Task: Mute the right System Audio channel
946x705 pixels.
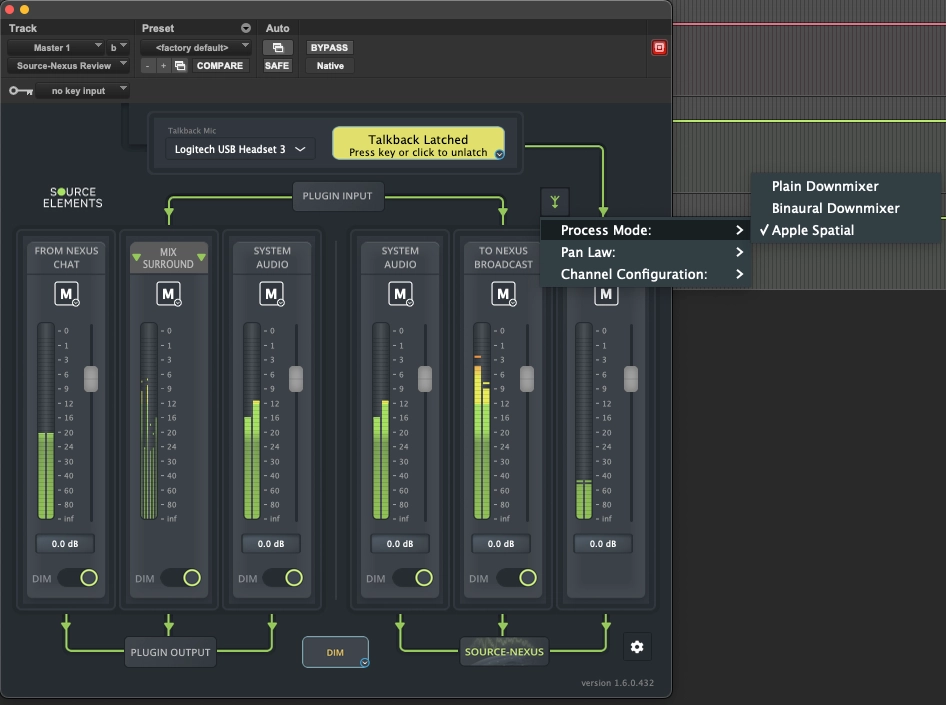Action: [401, 294]
